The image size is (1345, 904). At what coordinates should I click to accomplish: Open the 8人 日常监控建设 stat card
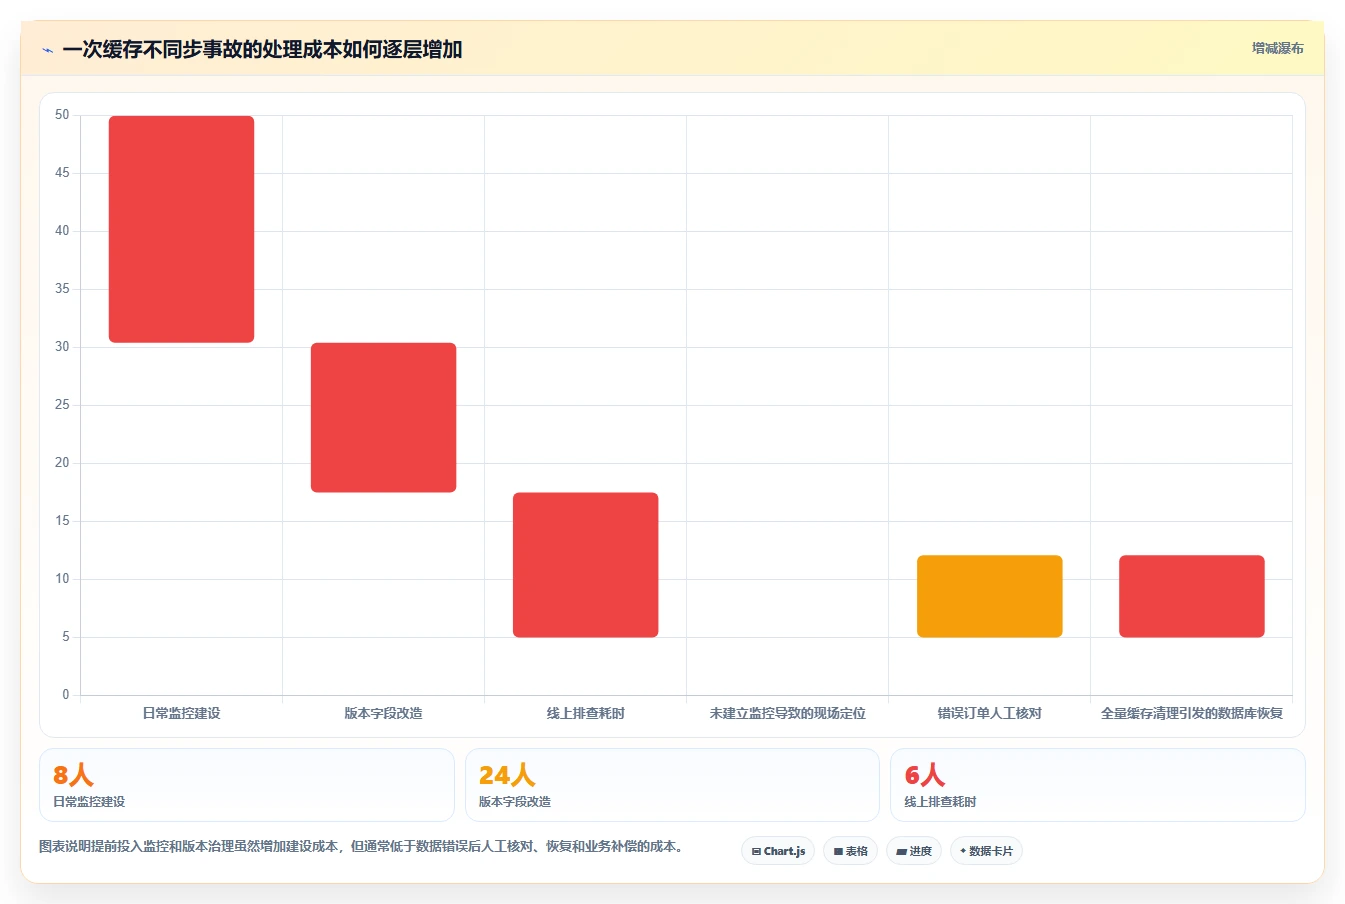coord(246,785)
